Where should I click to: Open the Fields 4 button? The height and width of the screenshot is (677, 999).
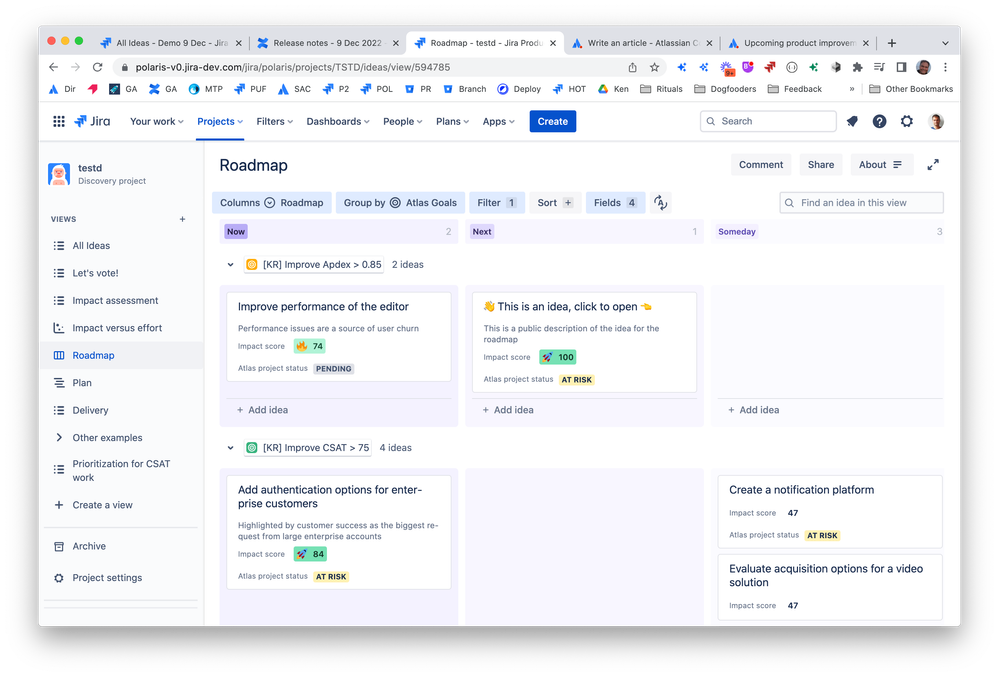pyautogui.click(x=615, y=203)
